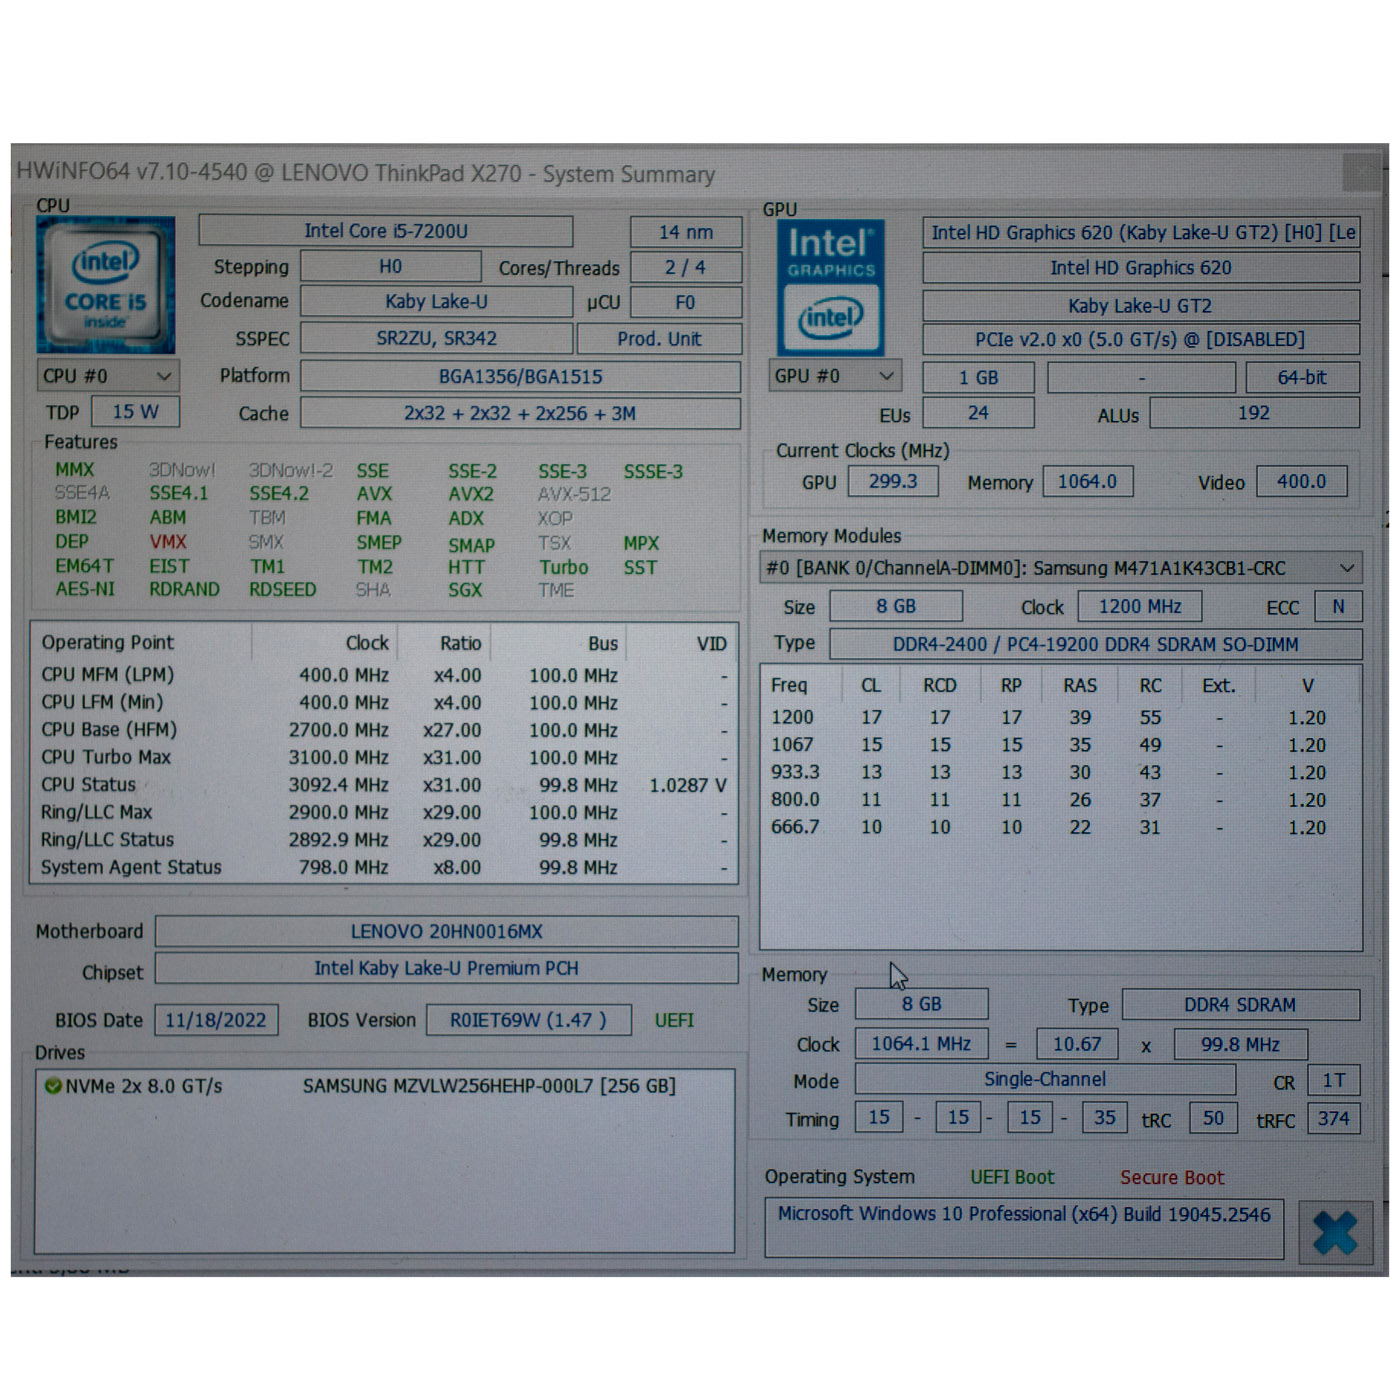
Task: Click the RDSEED feature label
Action: pyautogui.click(x=283, y=590)
